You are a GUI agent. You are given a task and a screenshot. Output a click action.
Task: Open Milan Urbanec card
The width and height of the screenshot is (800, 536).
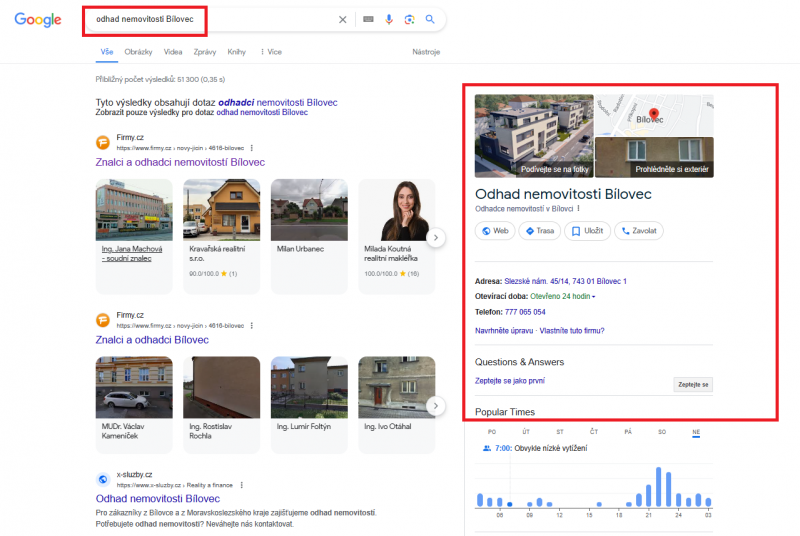click(x=309, y=236)
